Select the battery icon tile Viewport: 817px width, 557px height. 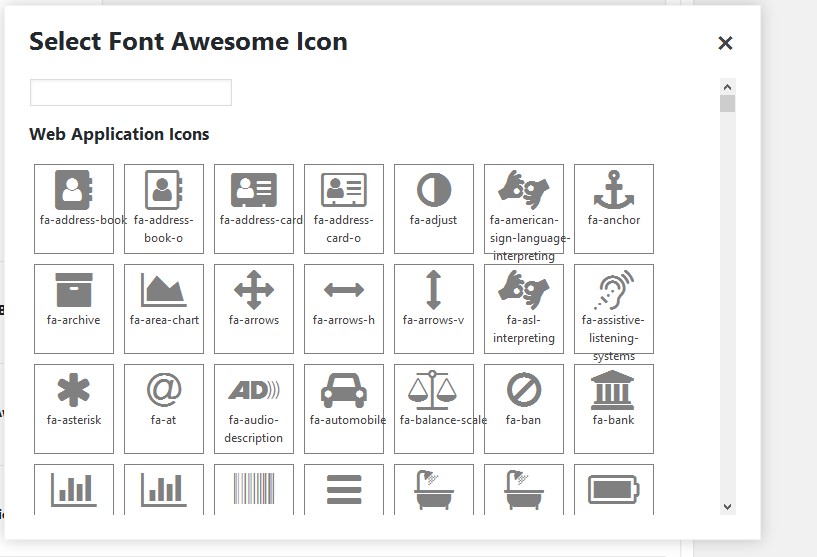614,489
